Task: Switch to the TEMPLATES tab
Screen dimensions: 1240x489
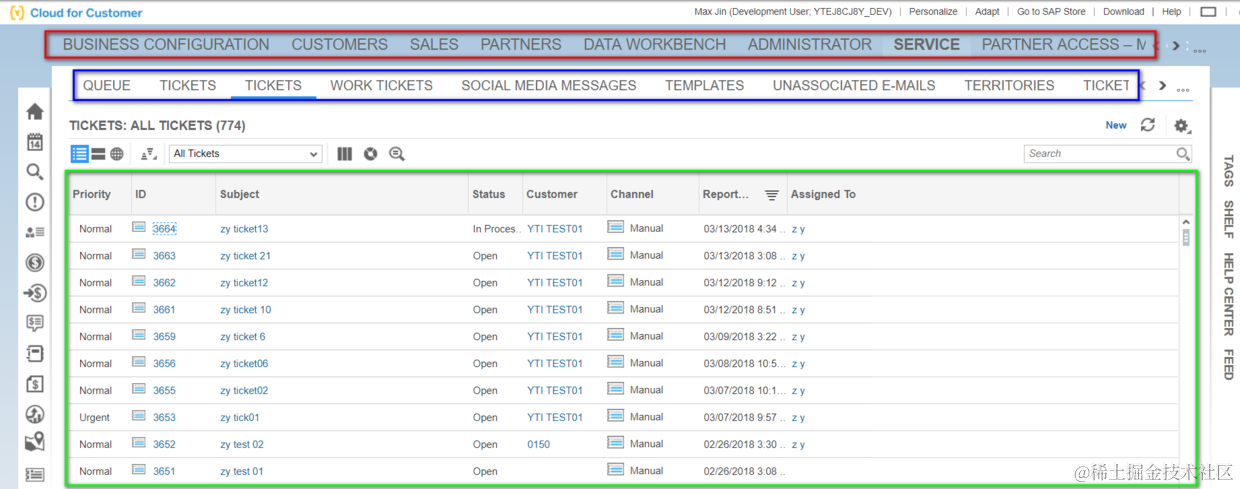Action: pos(705,86)
